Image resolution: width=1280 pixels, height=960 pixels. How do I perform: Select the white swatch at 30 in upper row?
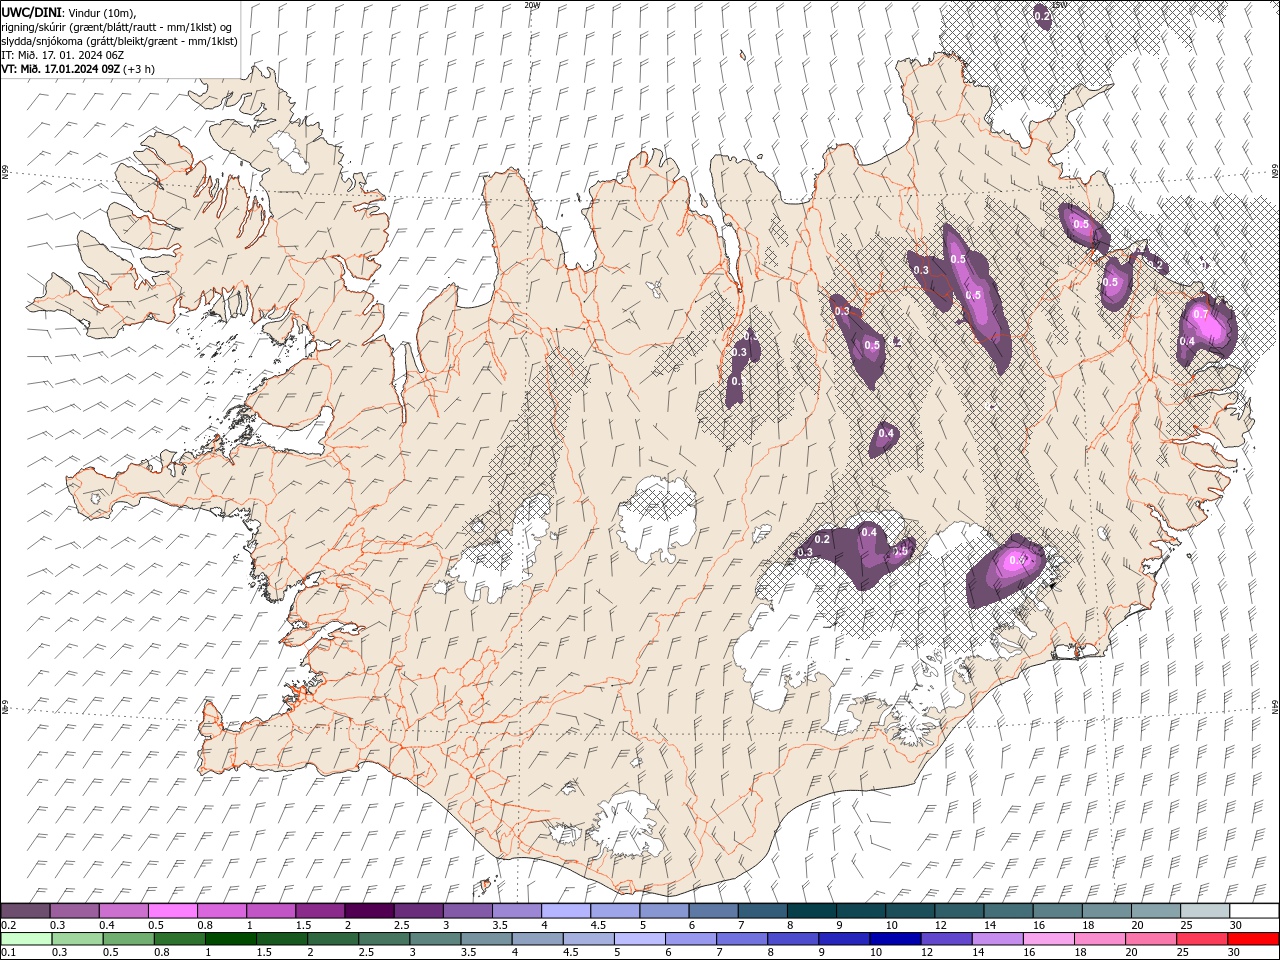point(1253,911)
